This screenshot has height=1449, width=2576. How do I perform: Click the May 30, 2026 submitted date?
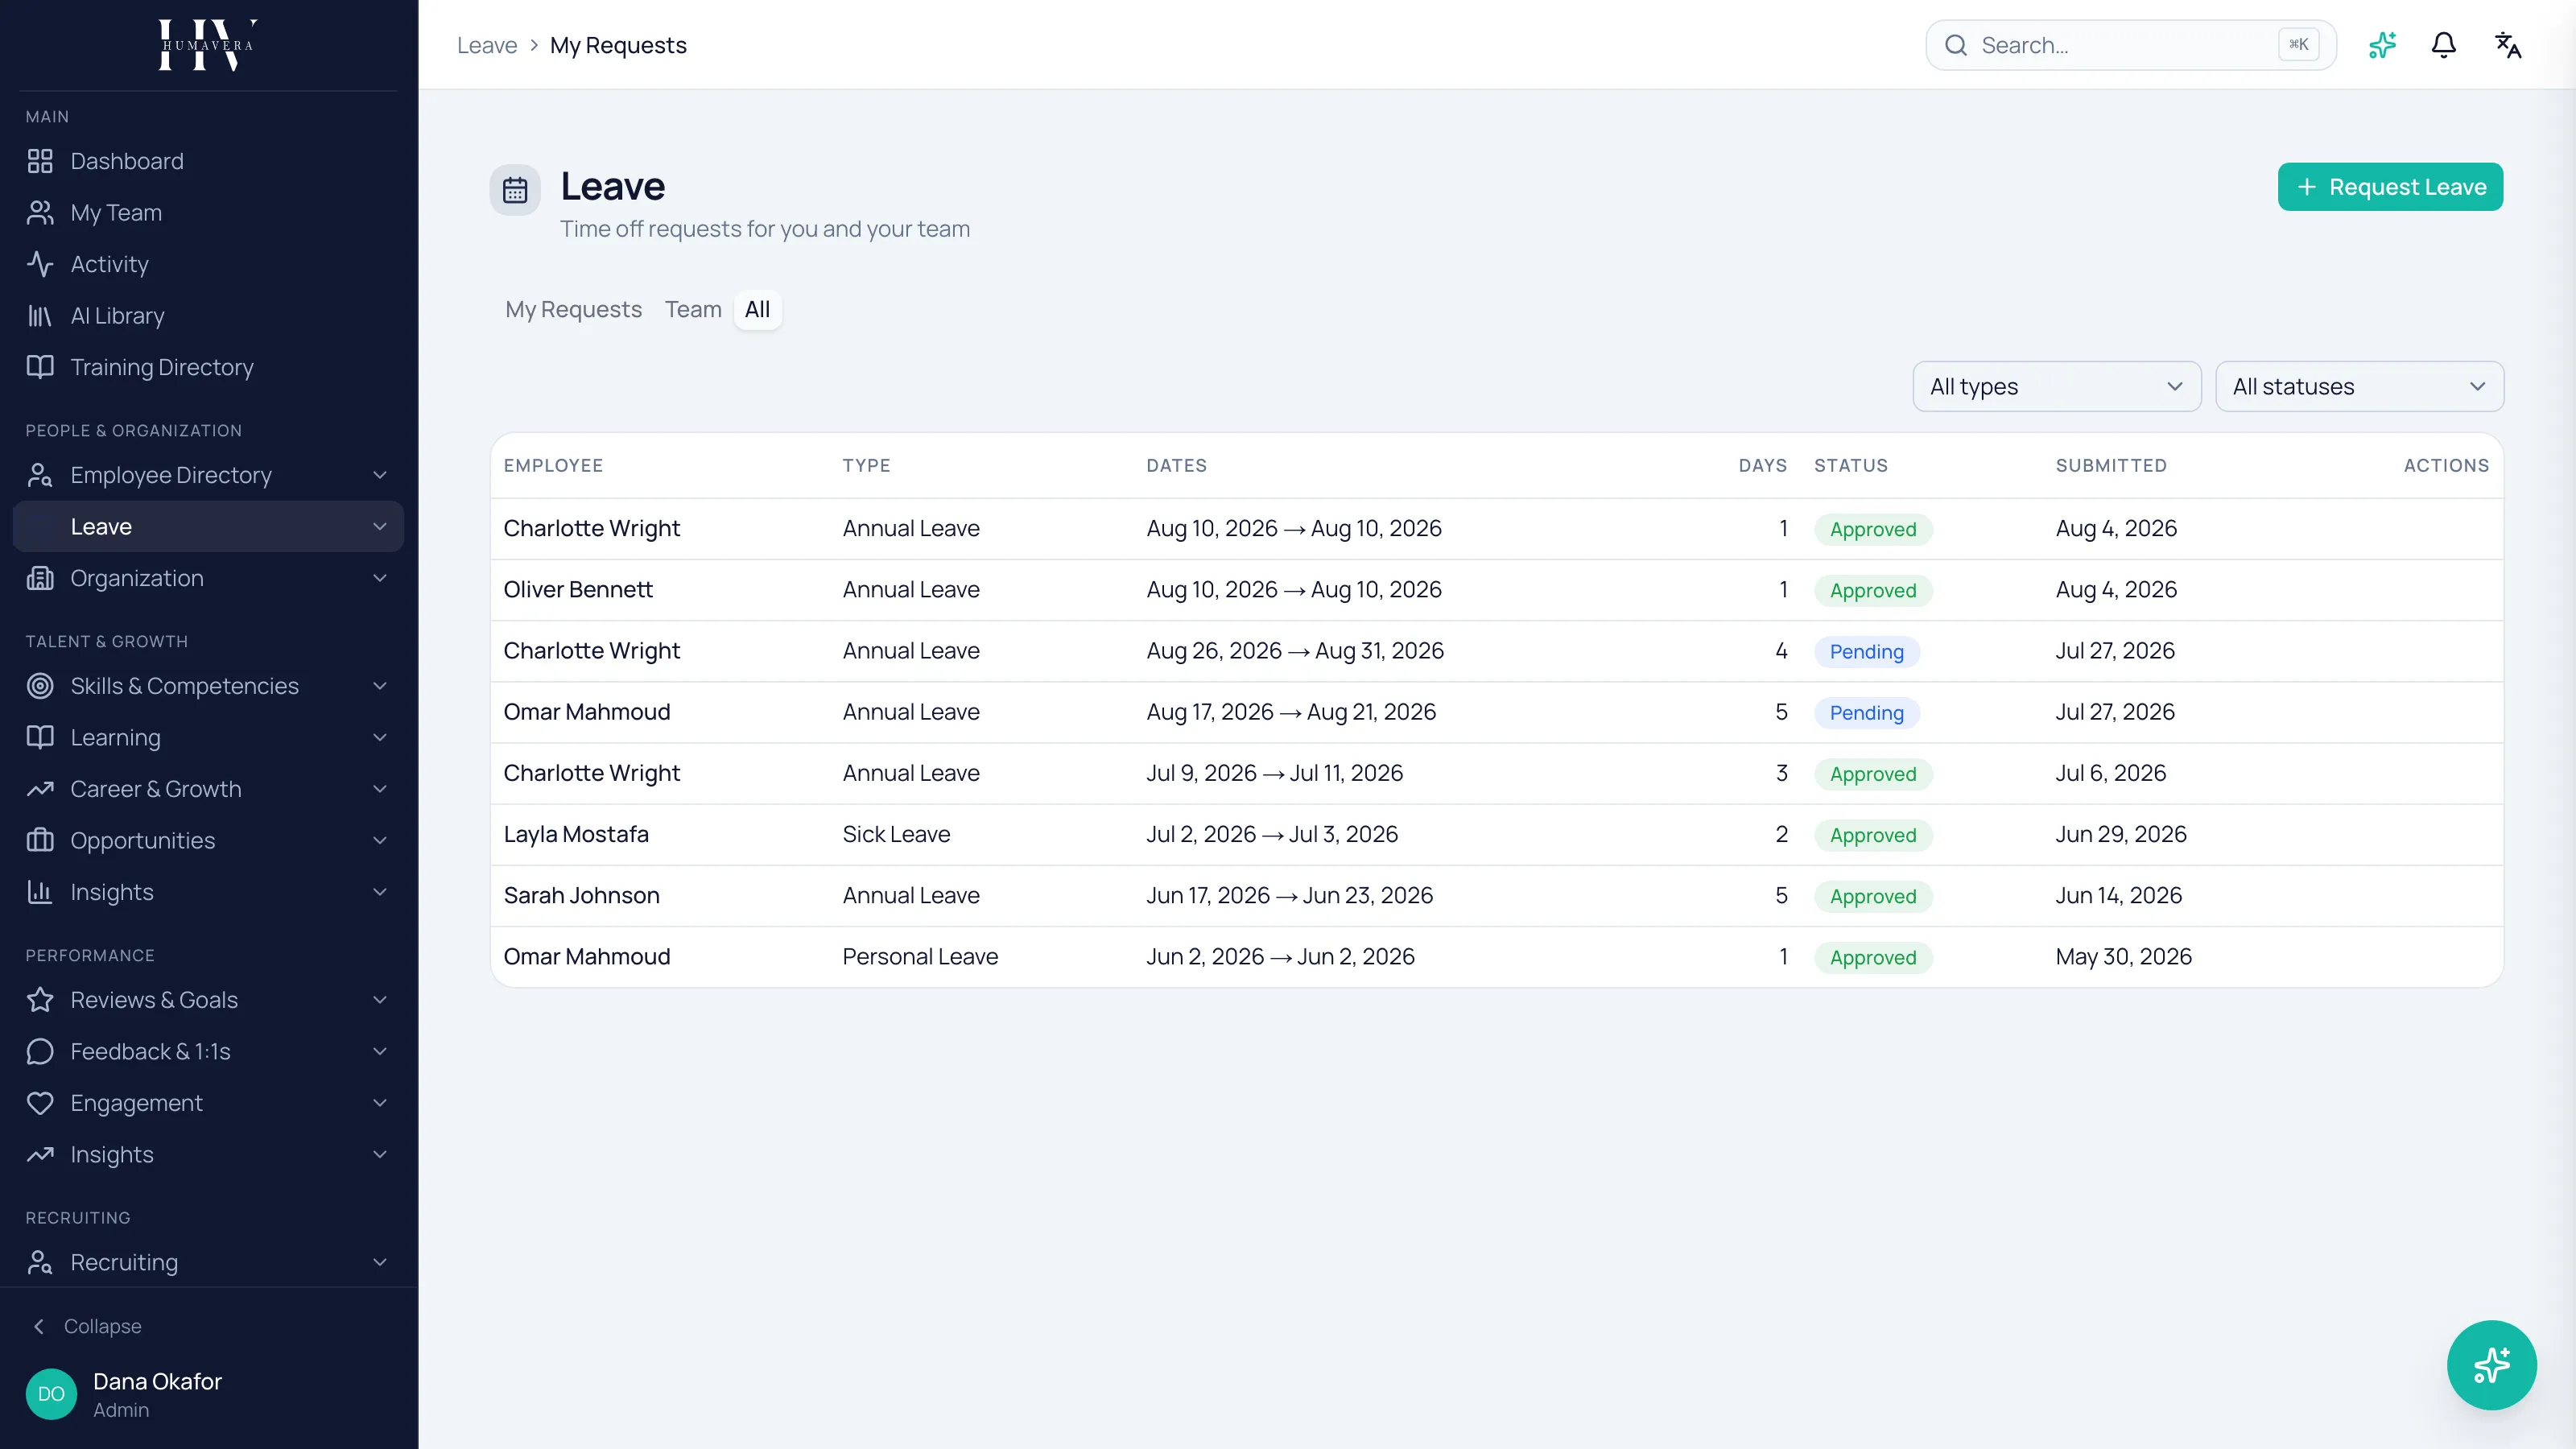click(2123, 956)
